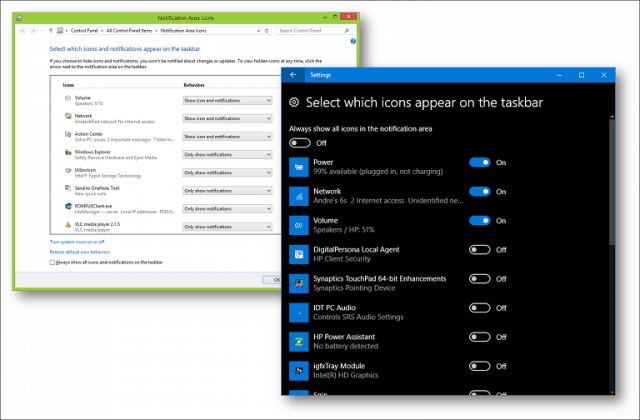Click the Network icon in Control Panel list

pos(68,116)
